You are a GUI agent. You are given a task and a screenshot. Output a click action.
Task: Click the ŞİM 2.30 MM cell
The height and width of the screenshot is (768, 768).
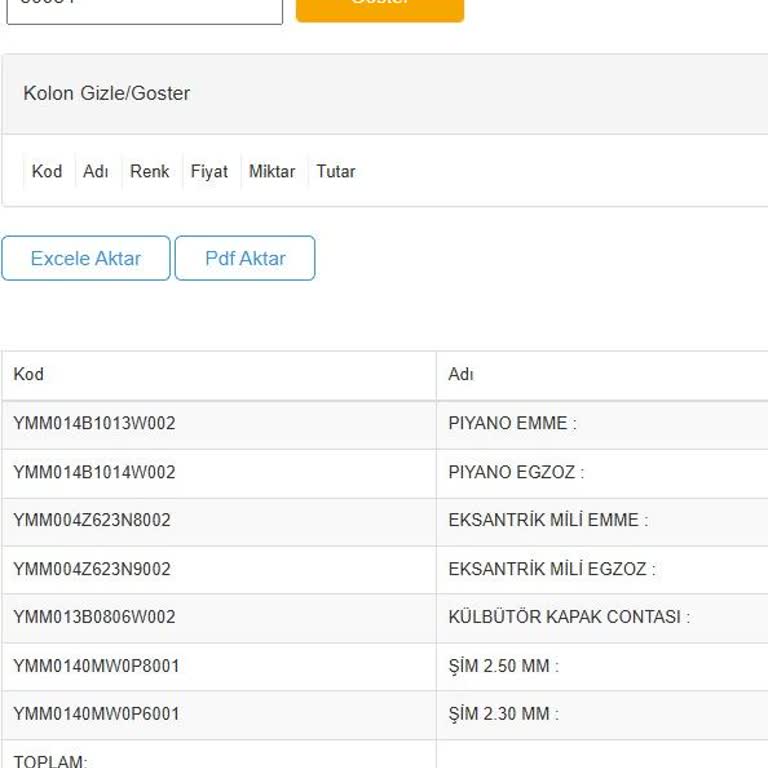[x=602, y=715]
